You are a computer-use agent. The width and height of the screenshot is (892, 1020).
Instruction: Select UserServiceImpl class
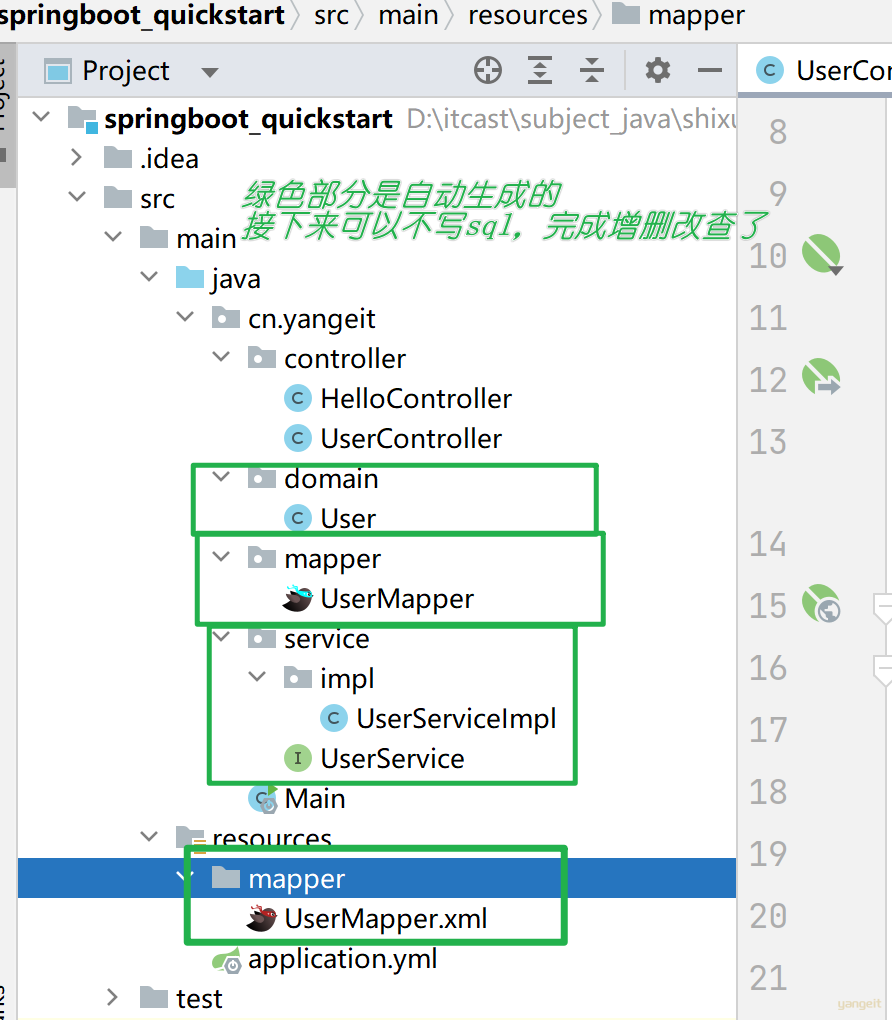point(456,719)
